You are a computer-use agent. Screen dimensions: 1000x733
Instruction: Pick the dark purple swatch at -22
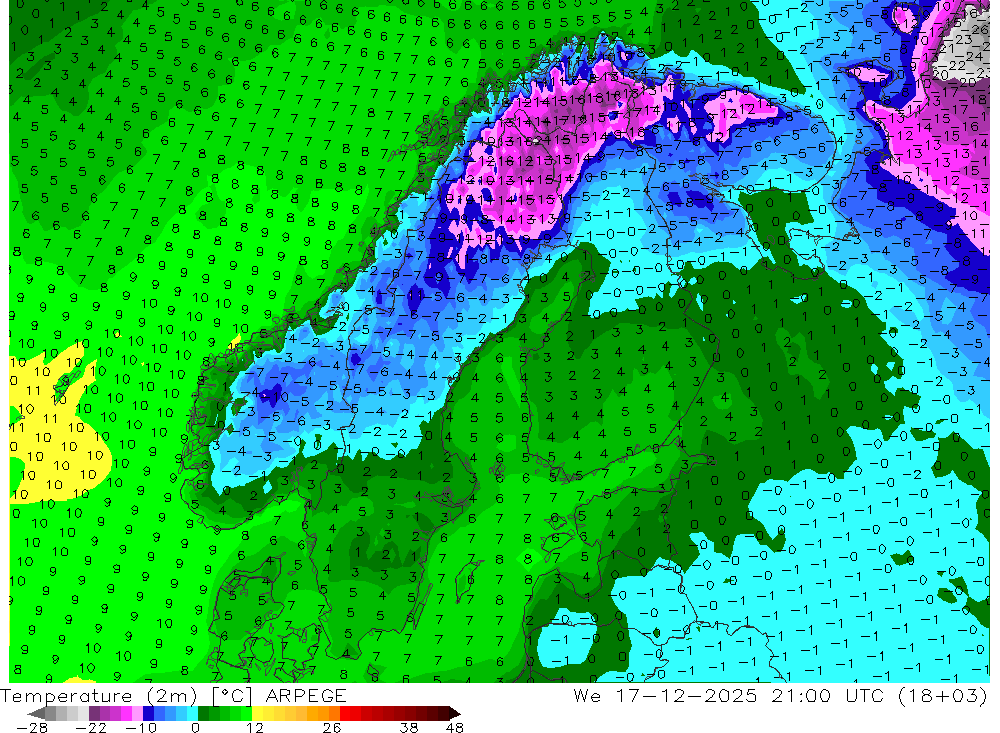tap(94, 714)
